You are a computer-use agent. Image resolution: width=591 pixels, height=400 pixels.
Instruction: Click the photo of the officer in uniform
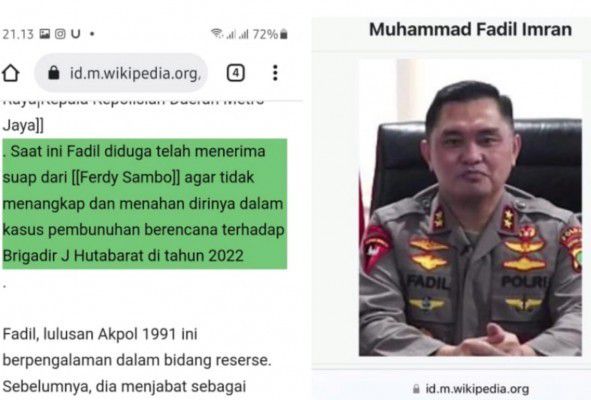470,207
